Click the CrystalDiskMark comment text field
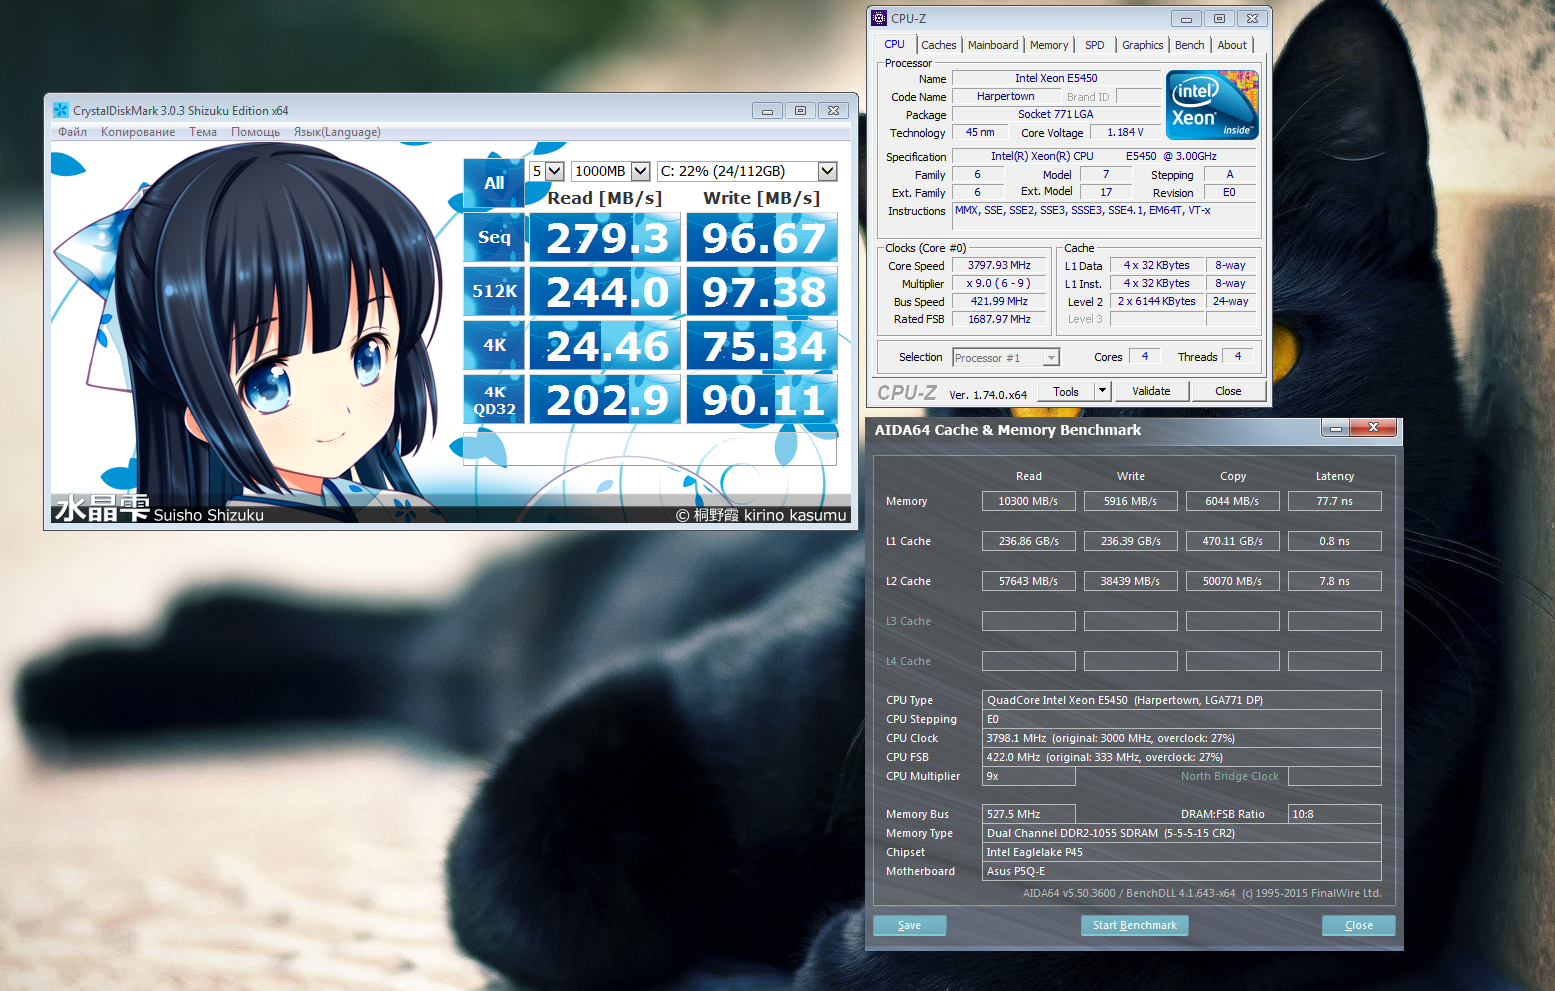 pos(650,448)
